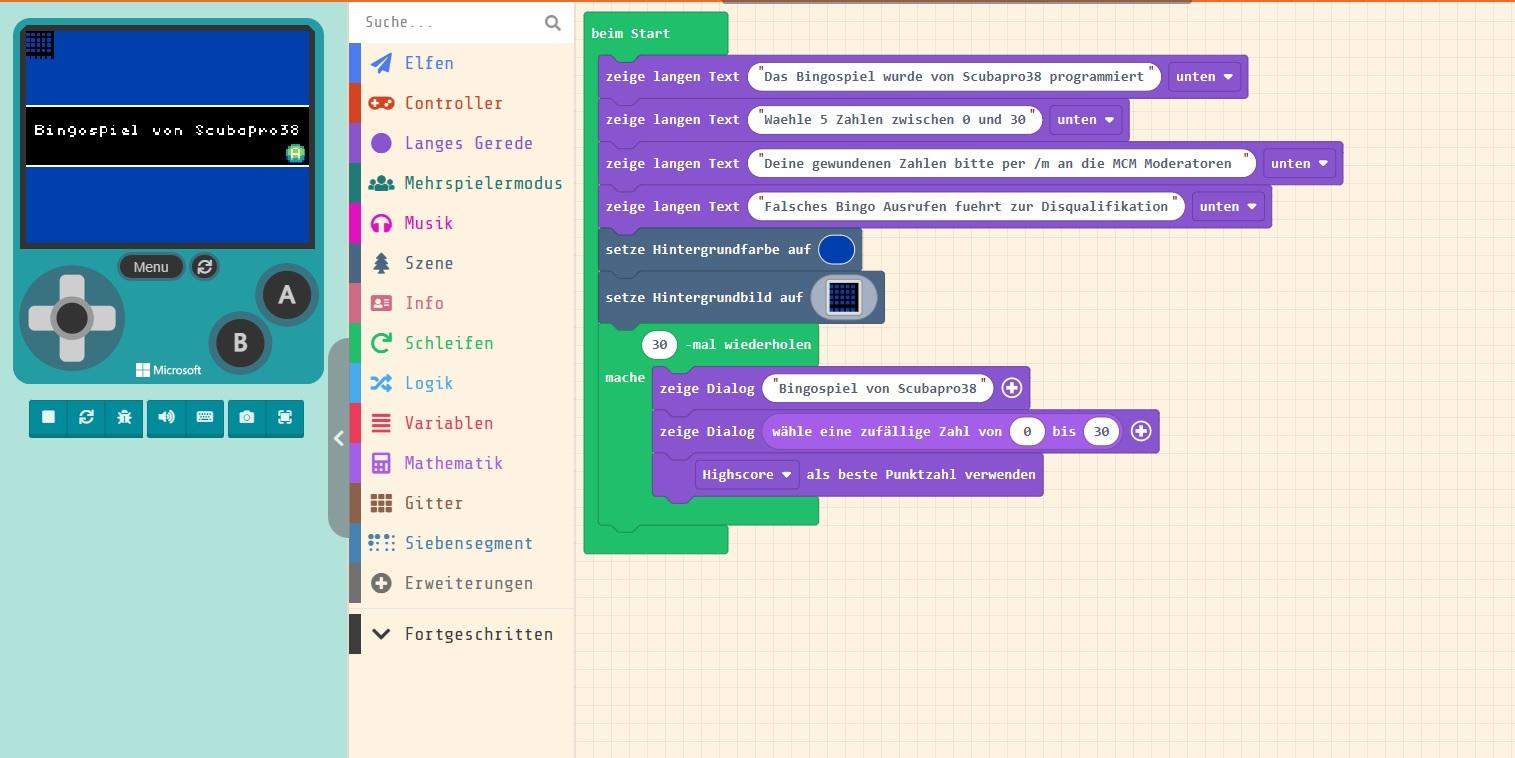This screenshot has height=758, width=1515.
Task: Click the blue Hintergrundfarbe color swatch
Action: tap(836, 249)
